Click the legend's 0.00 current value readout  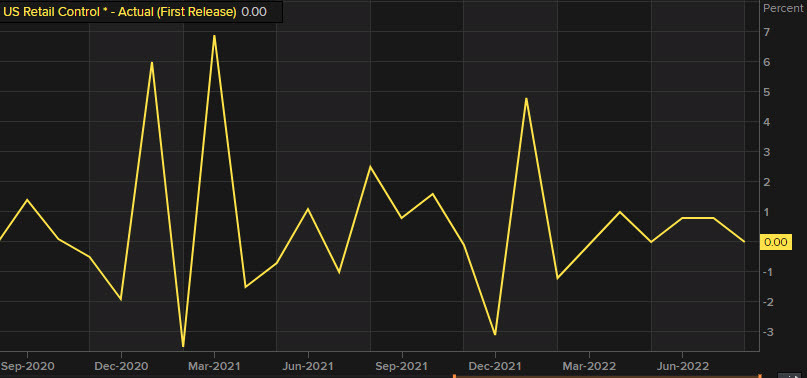254,12
